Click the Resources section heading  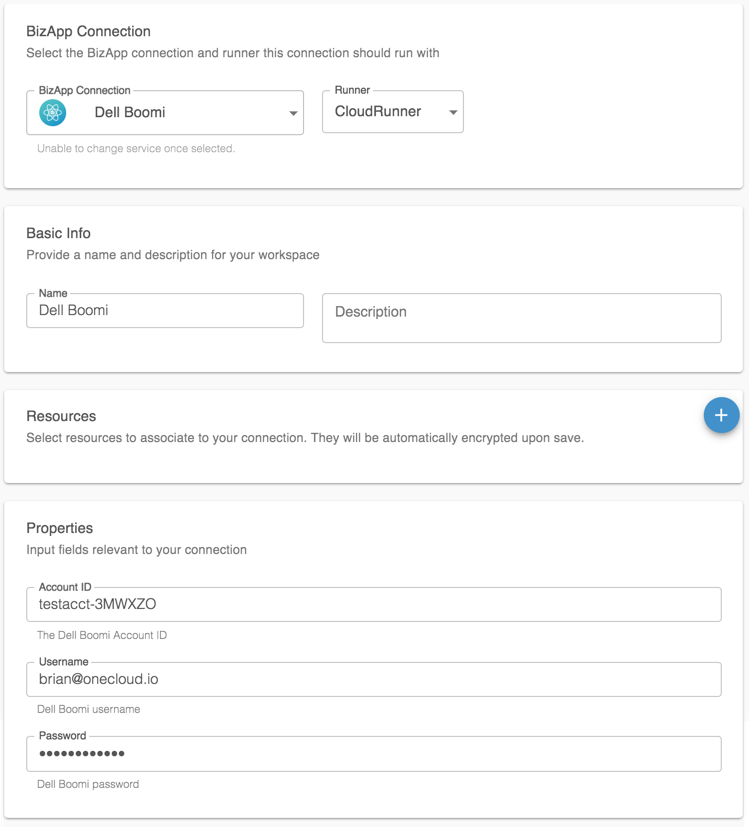(x=61, y=416)
